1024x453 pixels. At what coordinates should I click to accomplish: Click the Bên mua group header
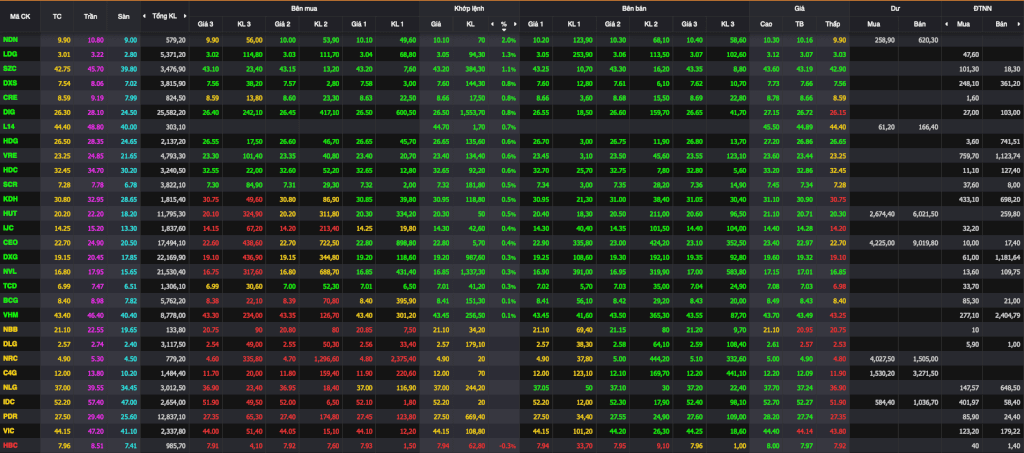click(x=304, y=9)
